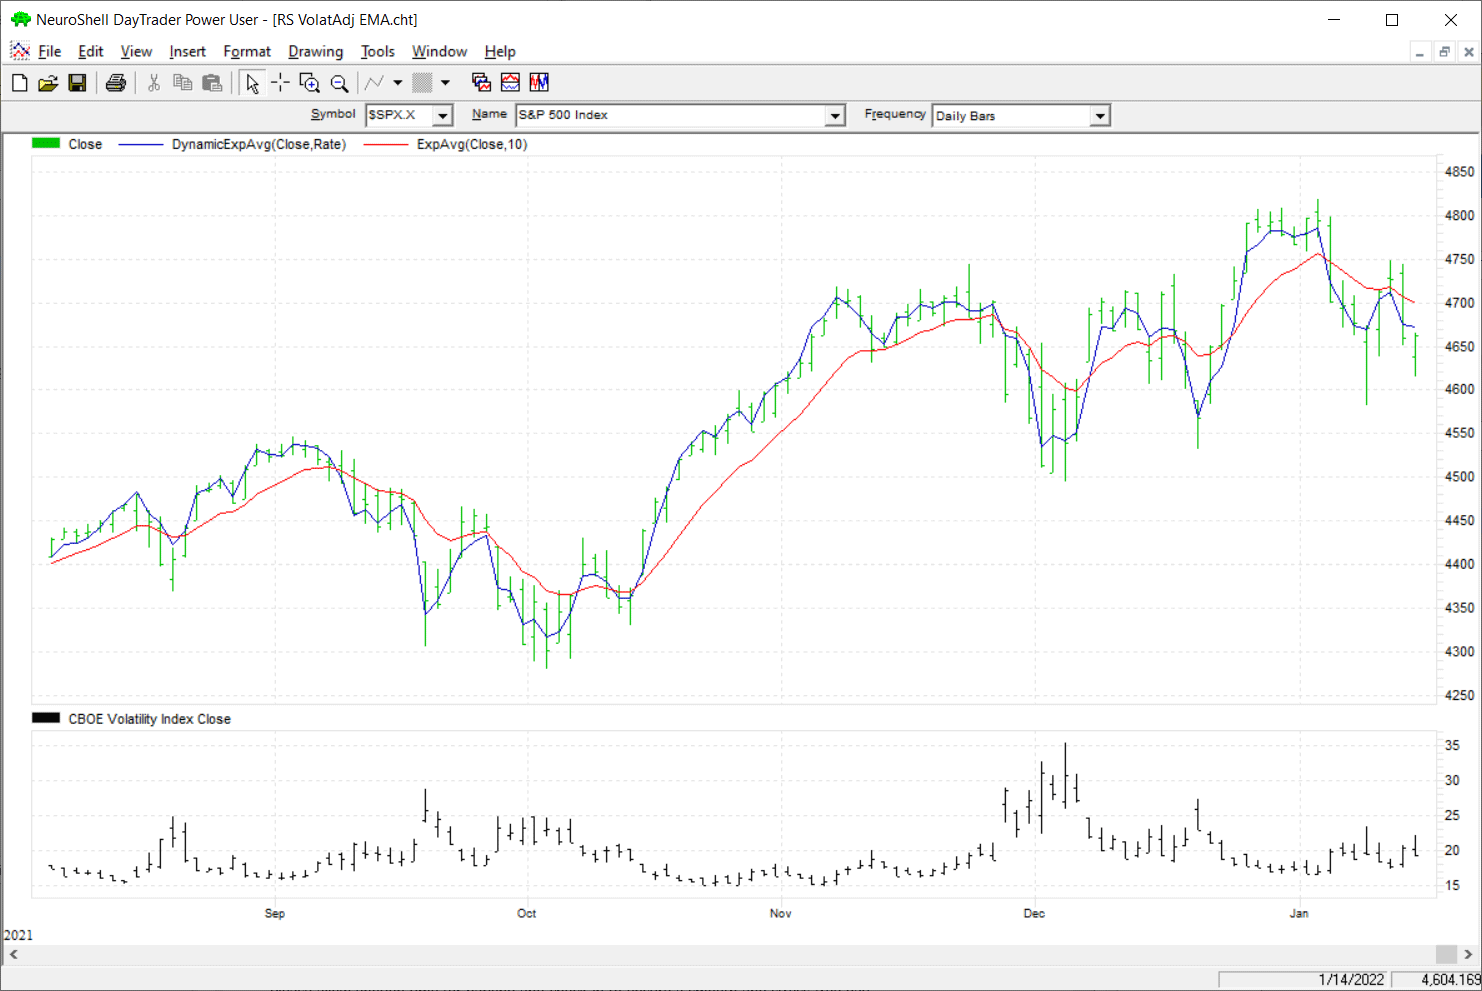Open a chart file with folder icon
This screenshot has width=1482, height=991.
tap(47, 83)
